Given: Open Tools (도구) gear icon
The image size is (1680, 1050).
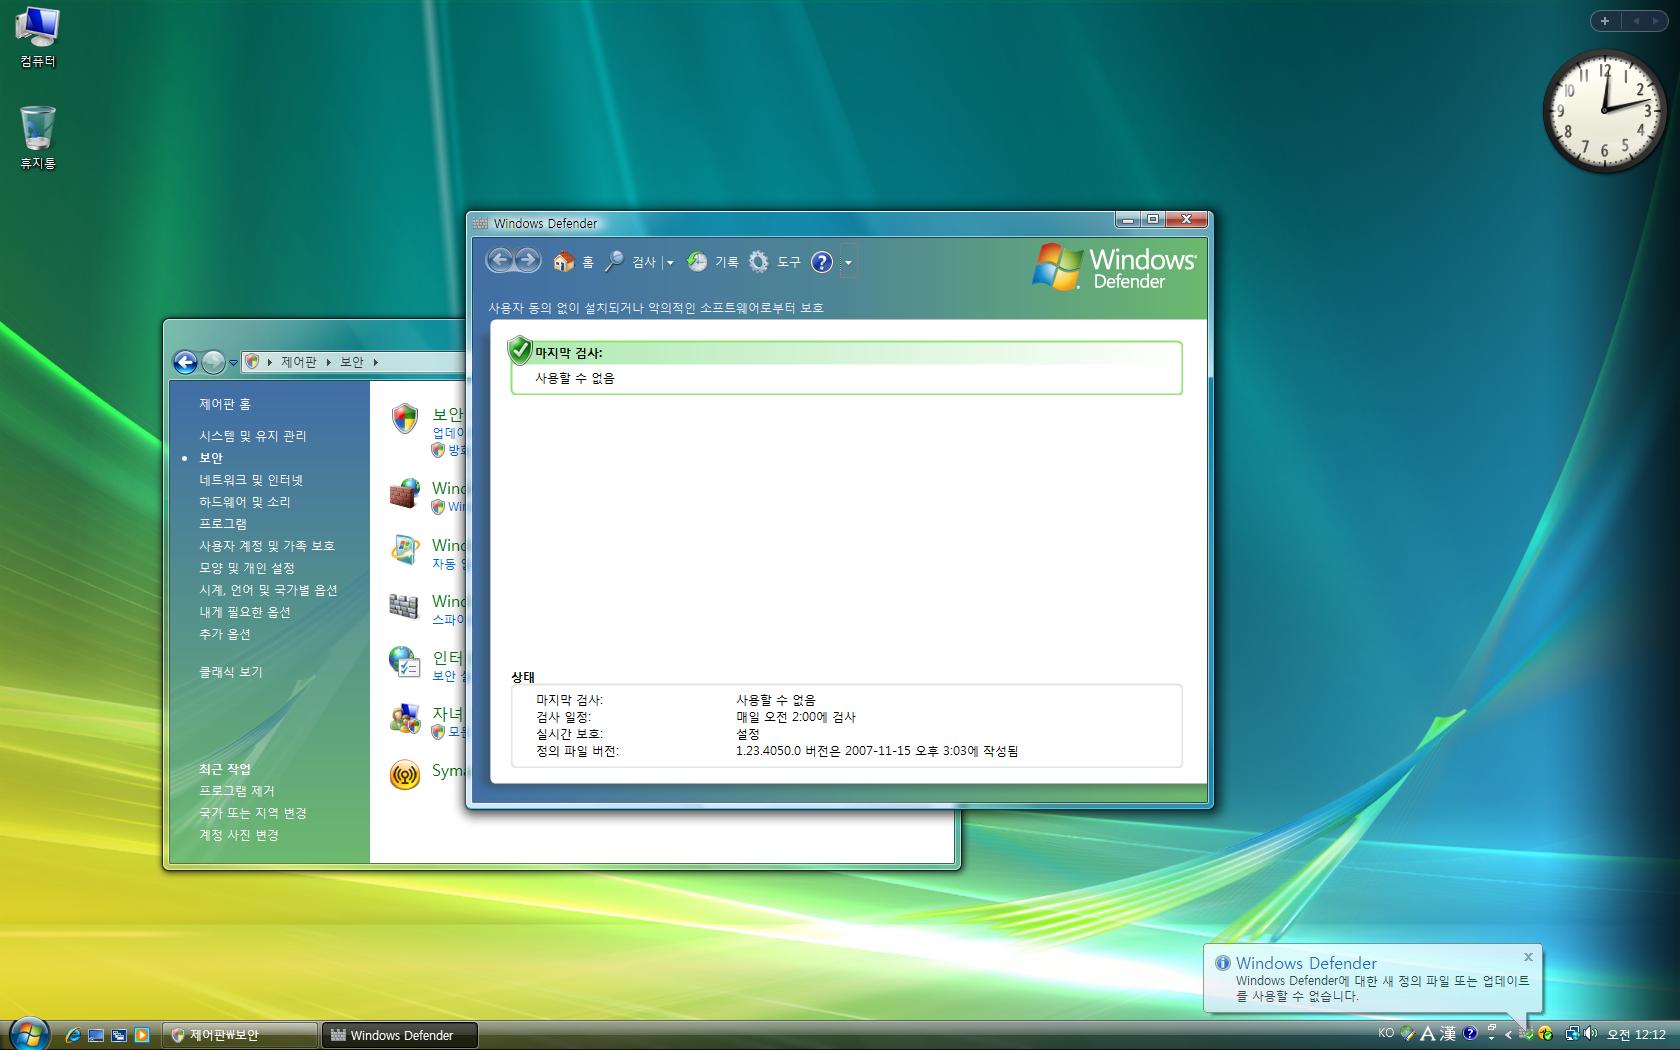Looking at the screenshot, I should click(759, 262).
